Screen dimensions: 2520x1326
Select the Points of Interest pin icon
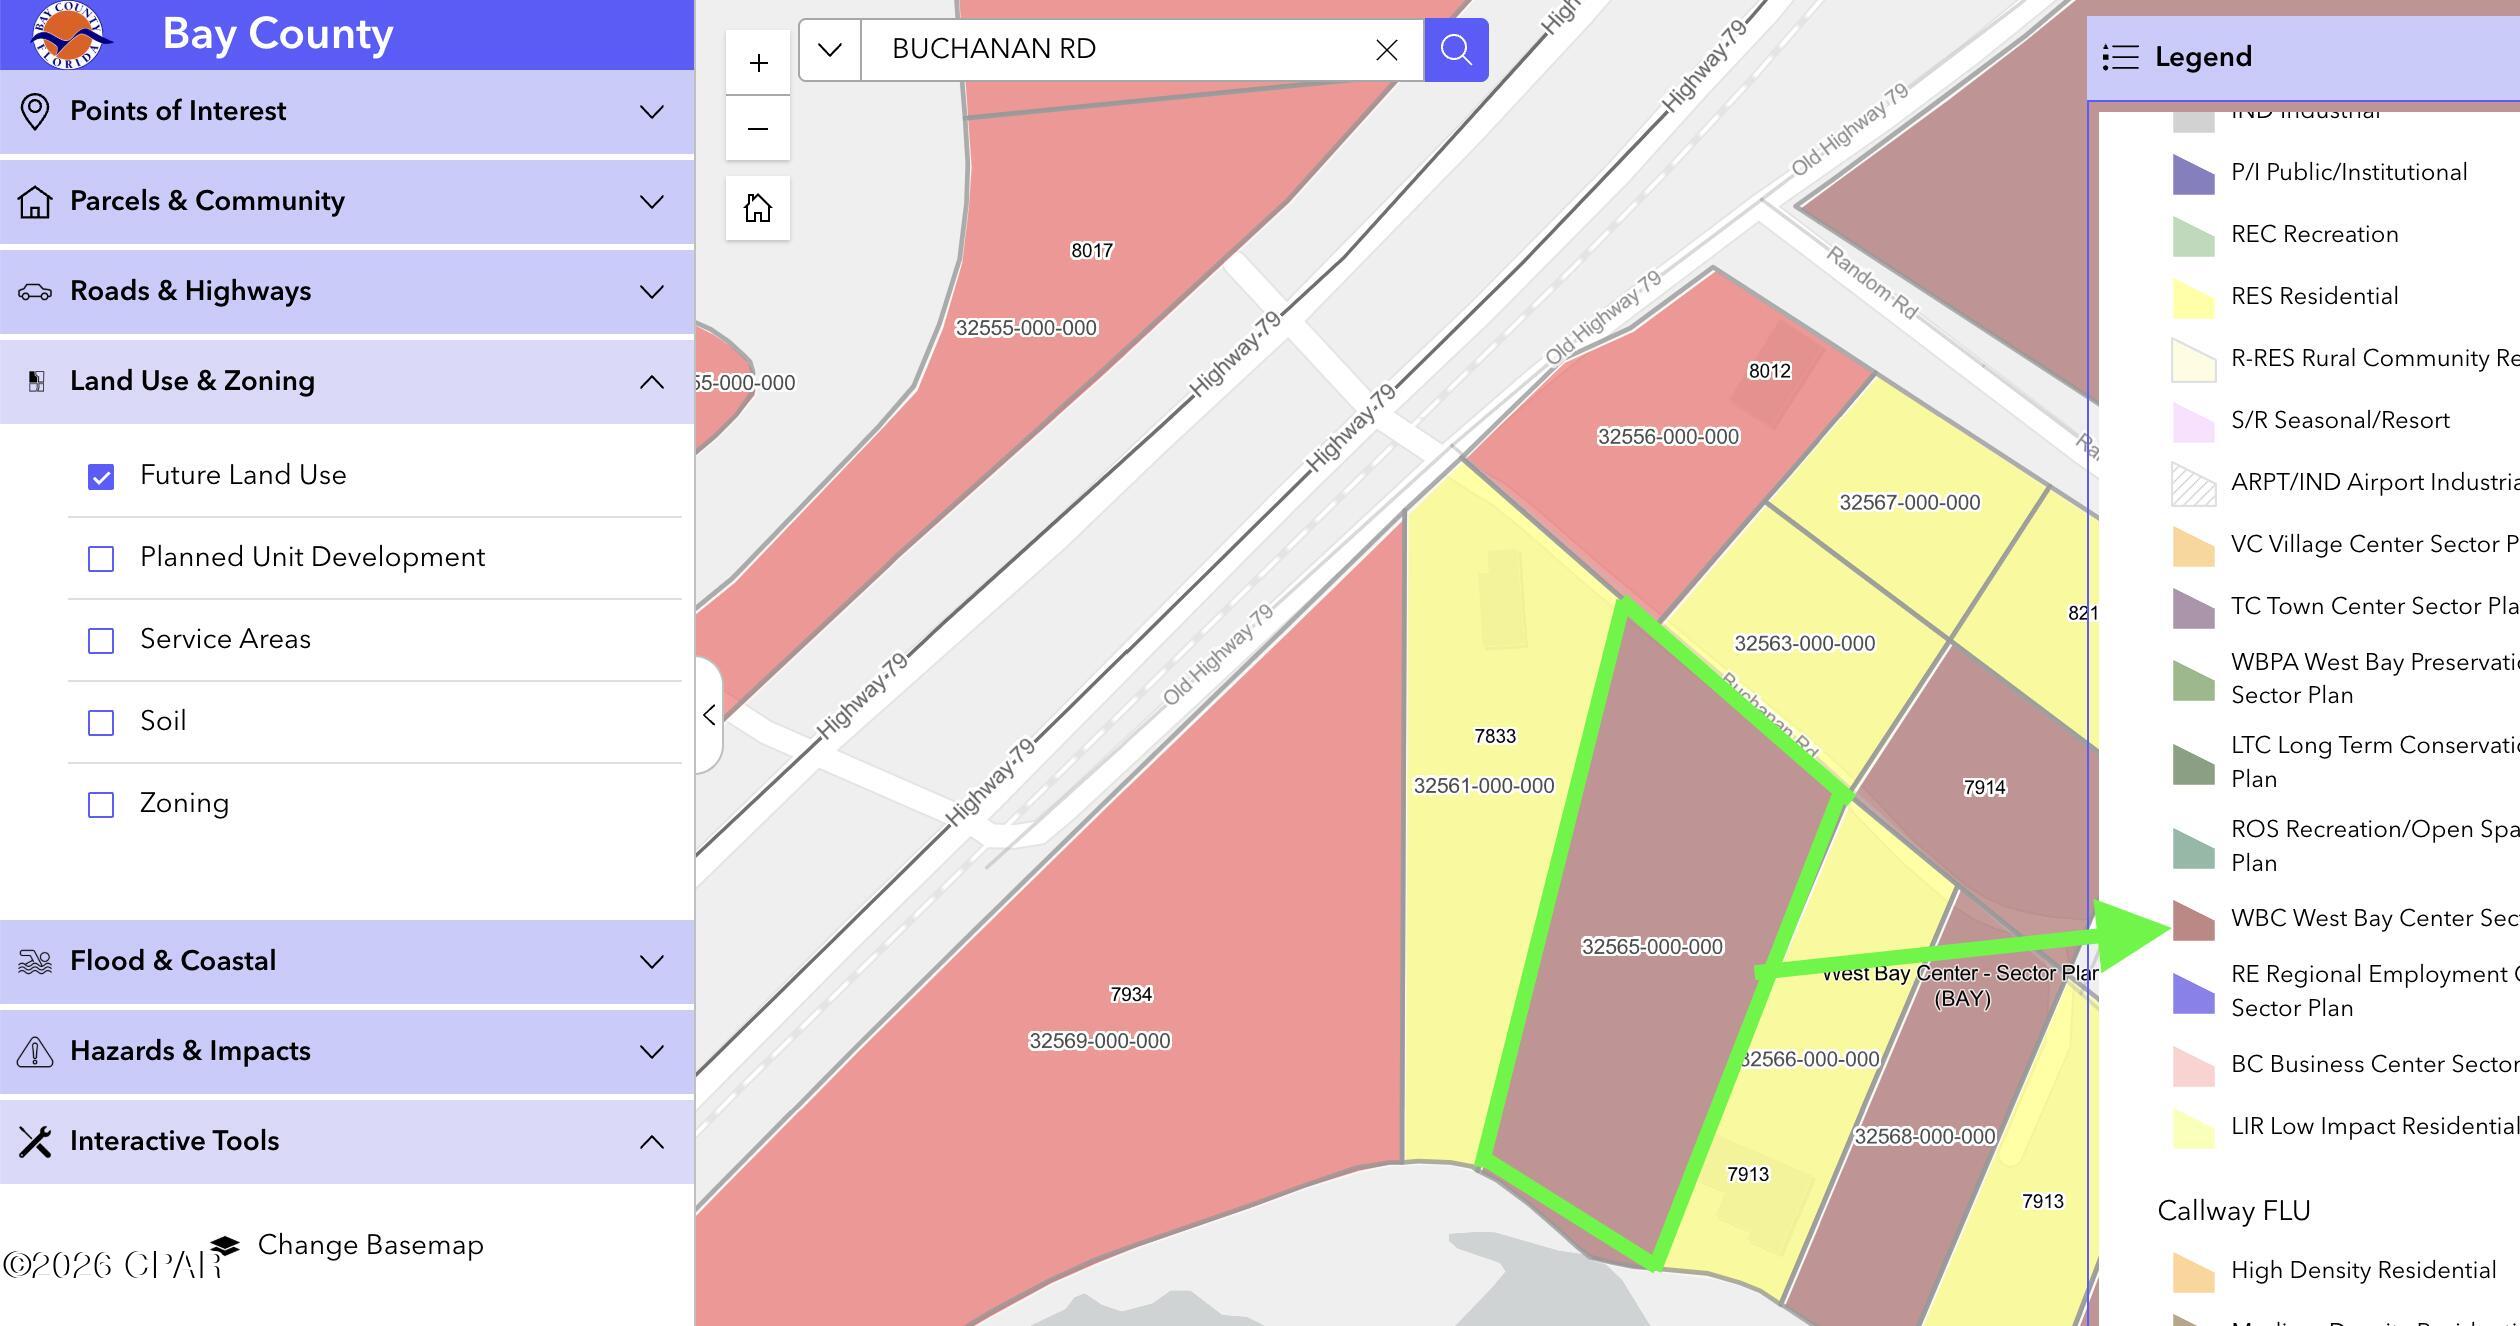tap(37, 111)
